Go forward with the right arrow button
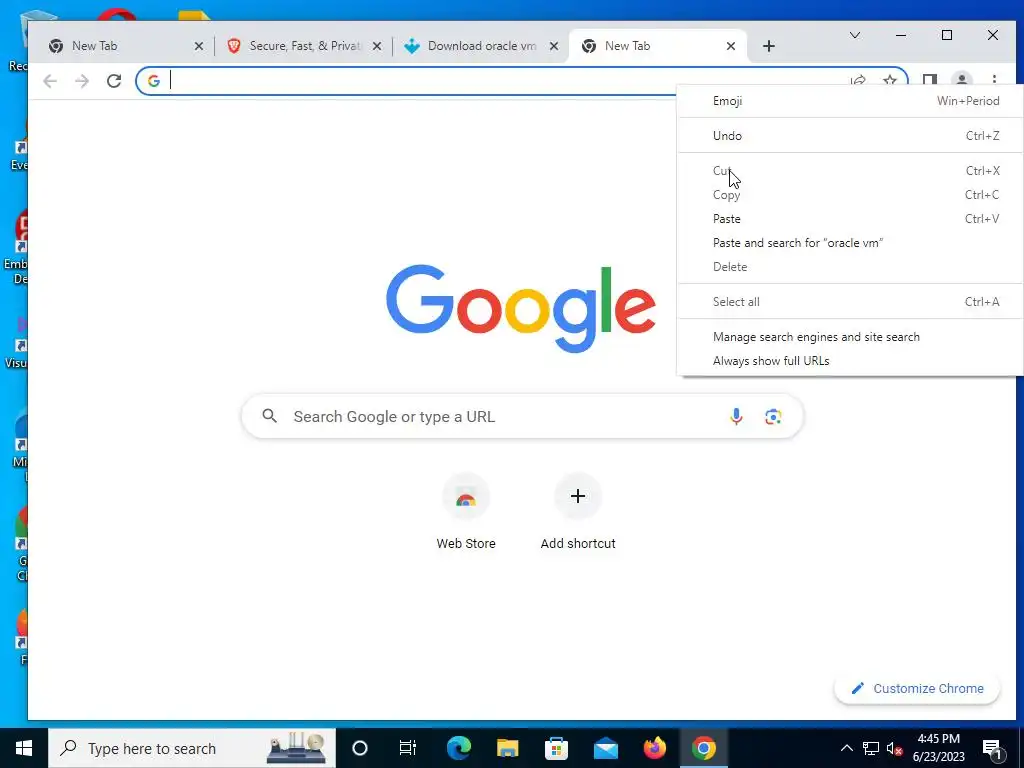Image resolution: width=1024 pixels, height=768 pixels. click(x=82, y=81)
